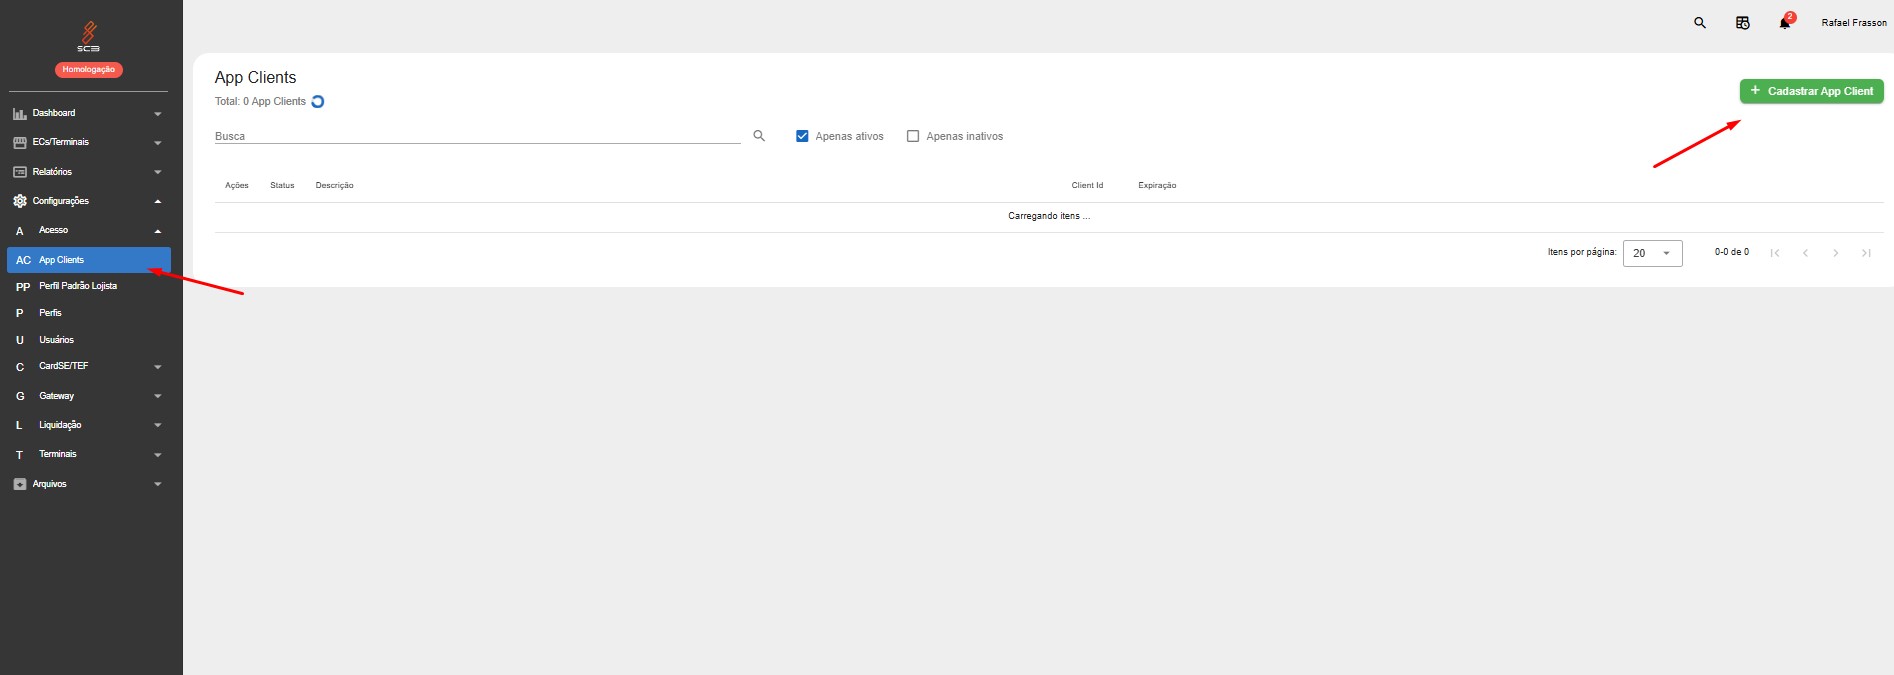Open the Itens por página dropdown
1894x675 pixels.
(x=1652, y=253)
